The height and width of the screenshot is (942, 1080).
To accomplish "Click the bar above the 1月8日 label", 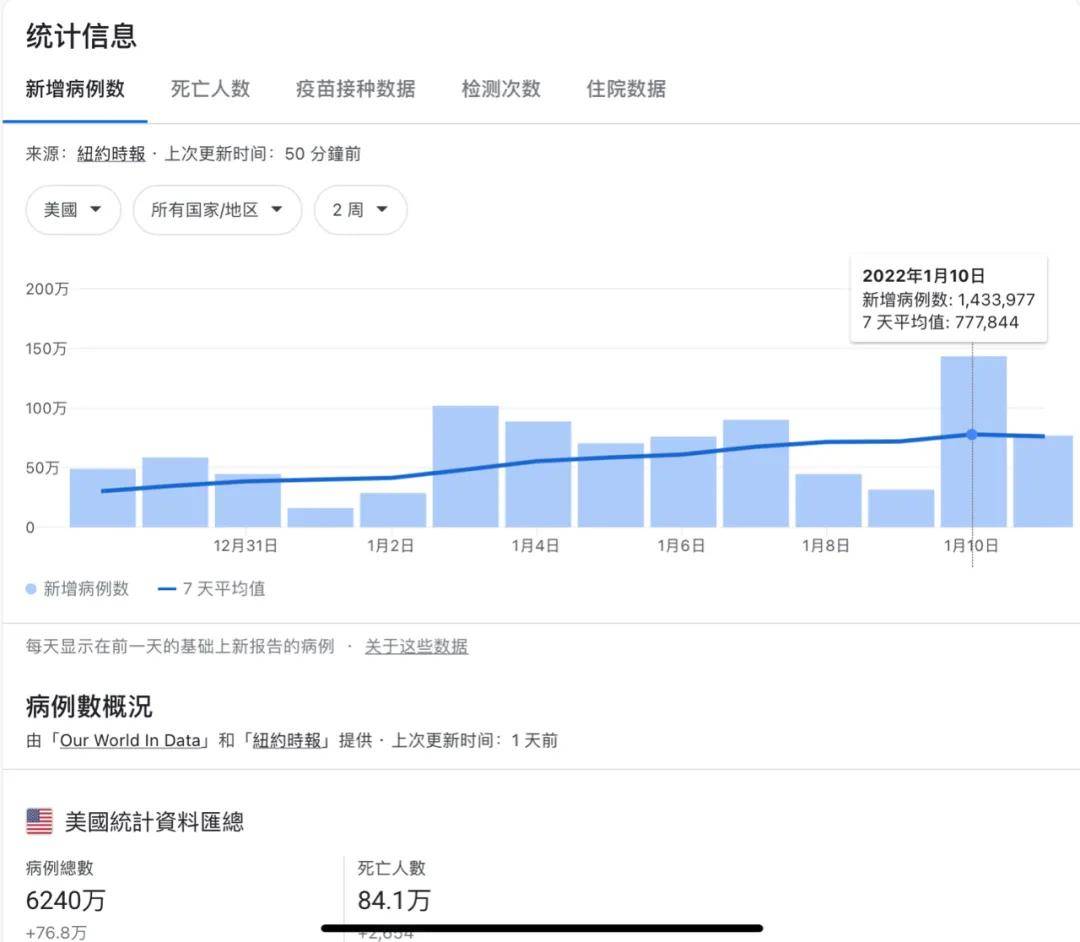I will [828, 501].
